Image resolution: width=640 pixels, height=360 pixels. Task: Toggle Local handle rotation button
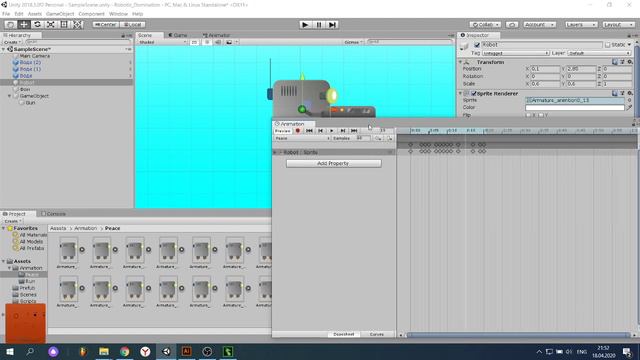tap(133, 24)
